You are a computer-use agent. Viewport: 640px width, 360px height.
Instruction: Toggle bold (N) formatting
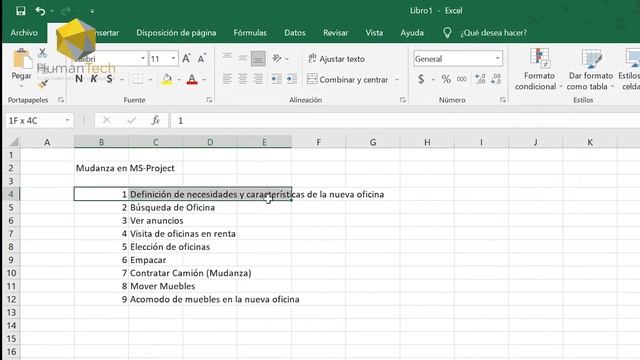click(79, 79)
